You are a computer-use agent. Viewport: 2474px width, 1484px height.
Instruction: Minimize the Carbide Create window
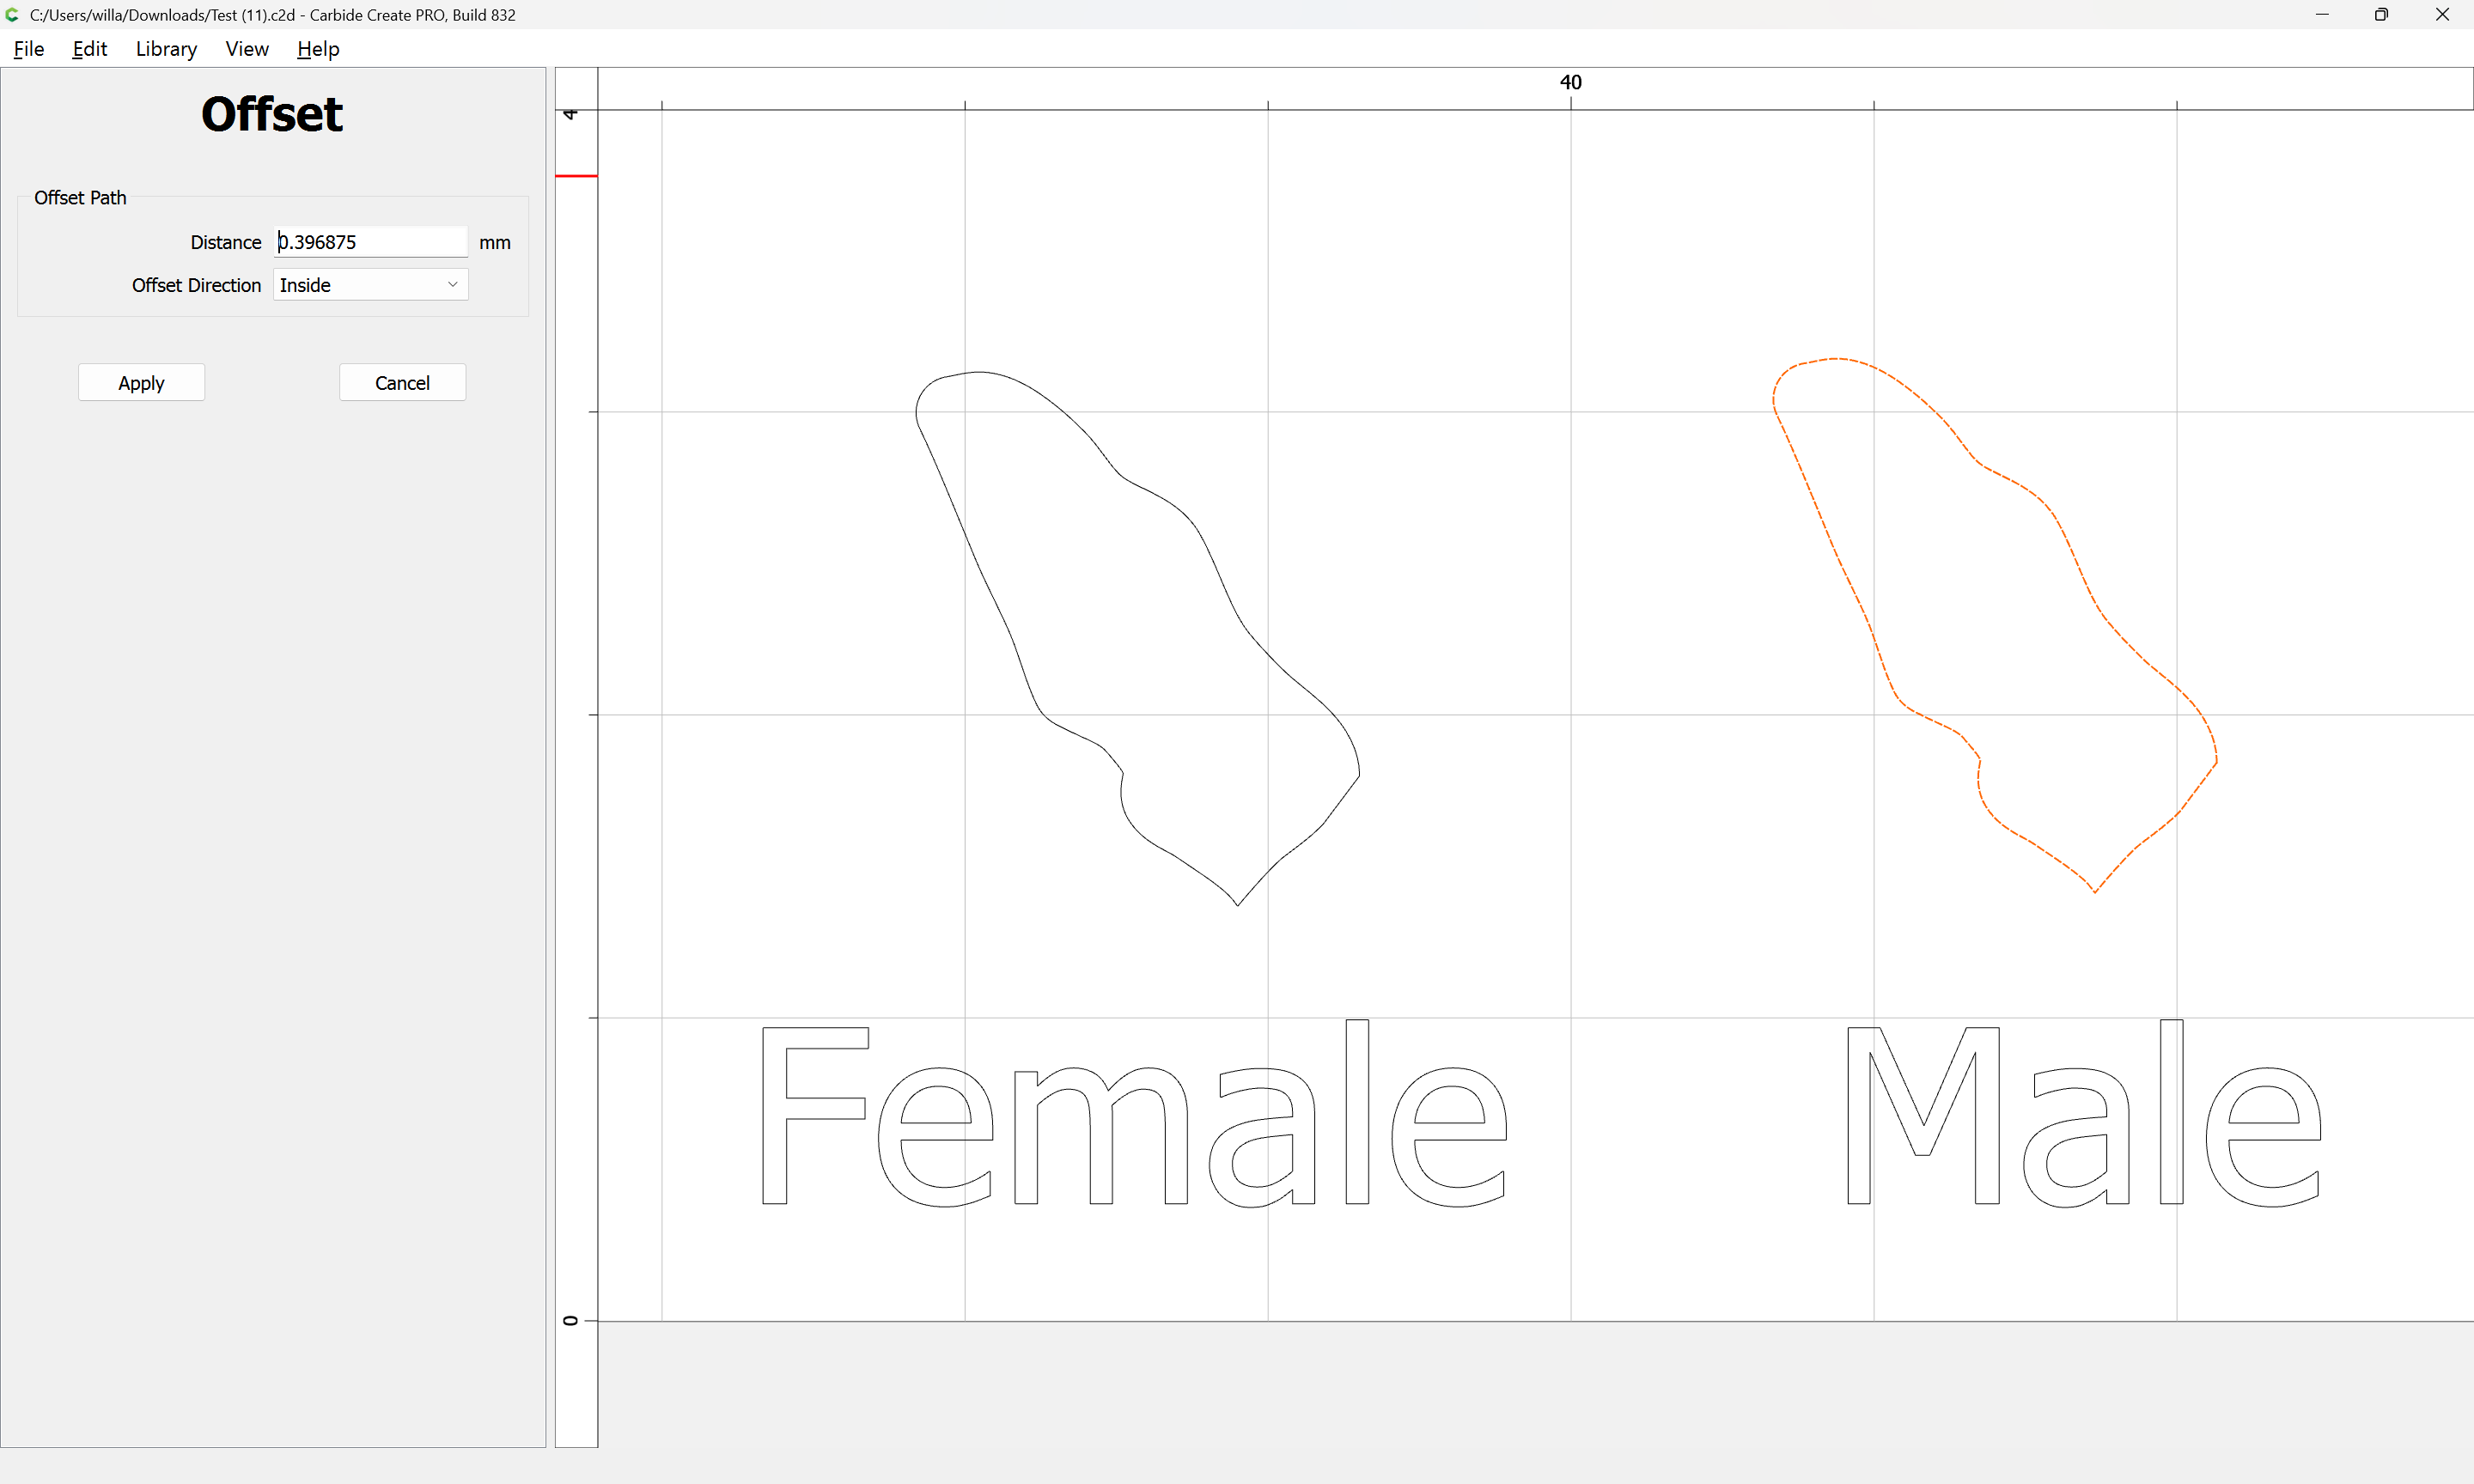pos(2322,15)
